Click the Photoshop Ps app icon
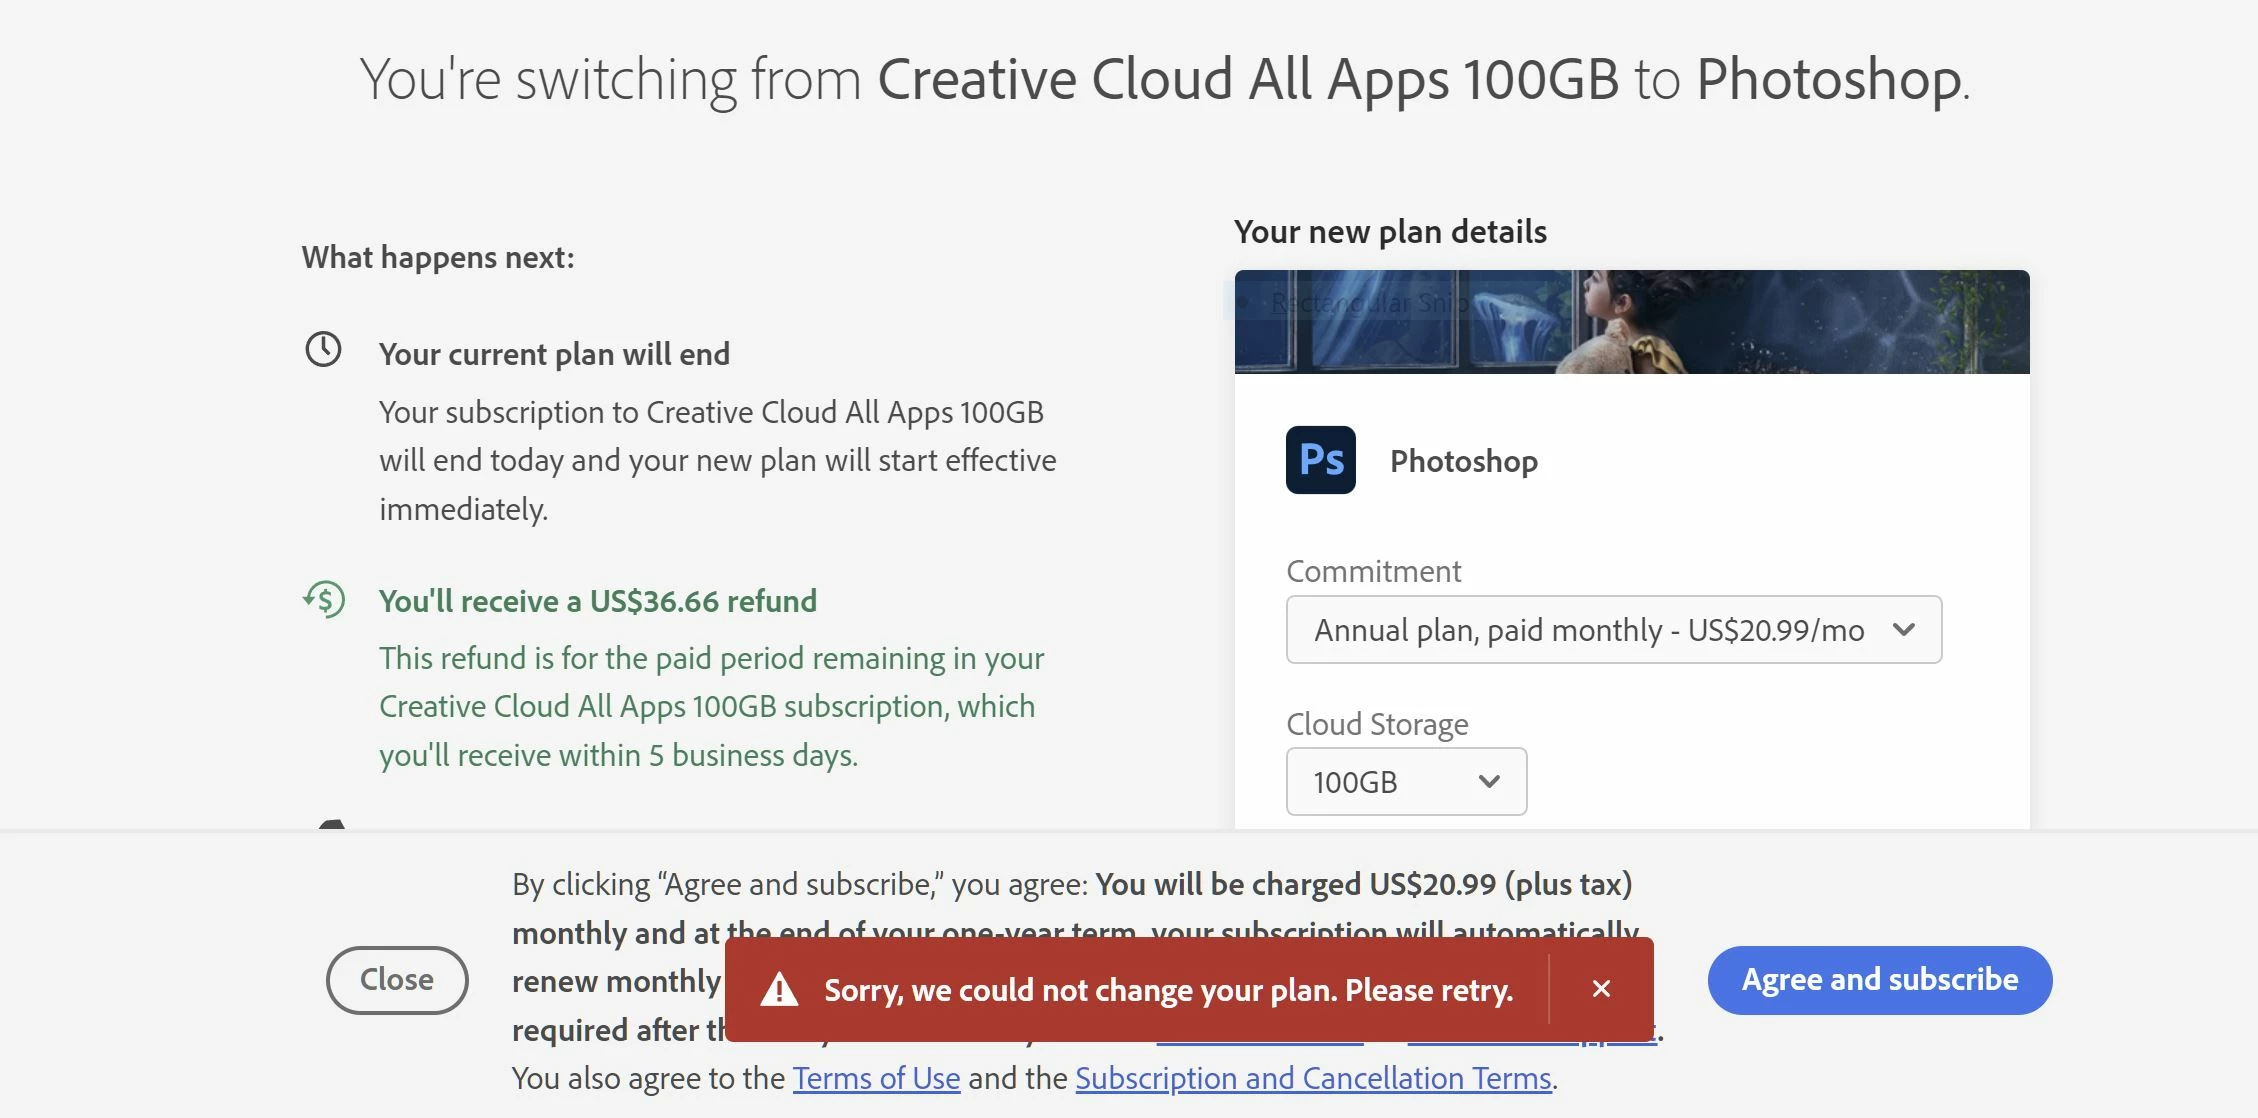 coord(1320,460)
